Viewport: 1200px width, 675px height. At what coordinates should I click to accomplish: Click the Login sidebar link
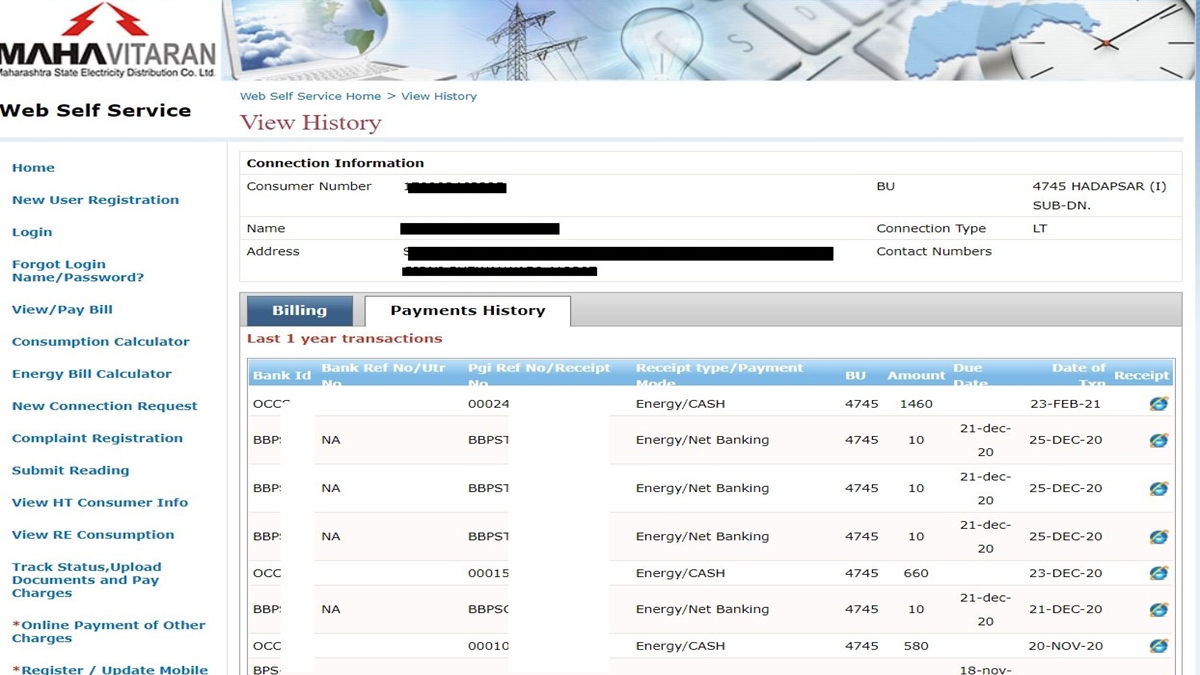[x=31, y=231]
